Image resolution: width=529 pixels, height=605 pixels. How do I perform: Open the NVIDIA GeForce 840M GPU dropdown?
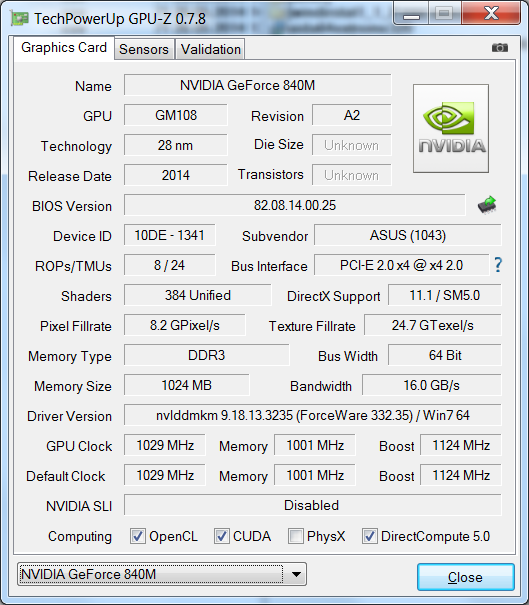tap(162, 574)
